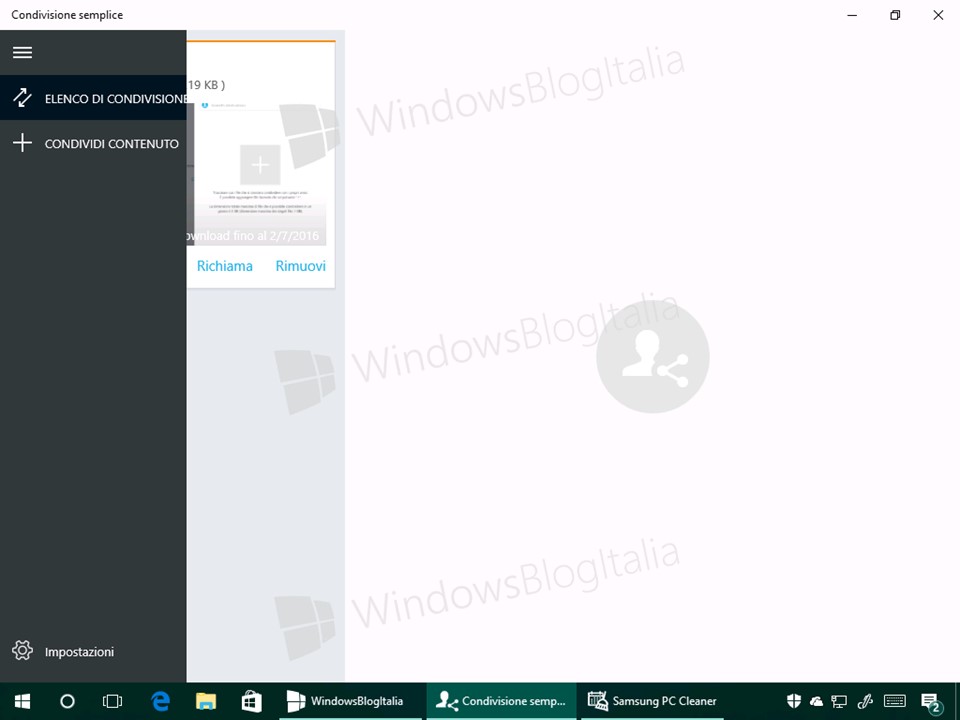Open Impostazioni settings
This screenshot has width=960, height=720.
pyautogui.click(x=93, y=651)
